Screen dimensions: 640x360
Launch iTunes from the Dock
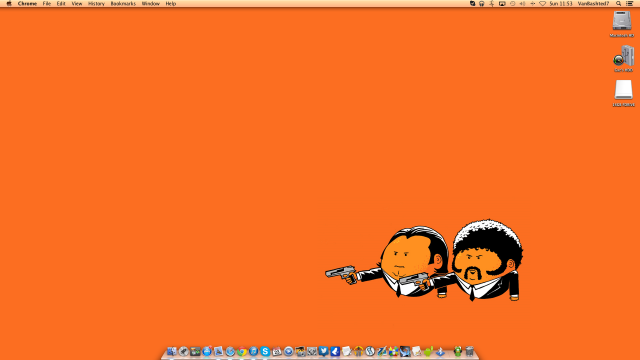tap(253, 351)
